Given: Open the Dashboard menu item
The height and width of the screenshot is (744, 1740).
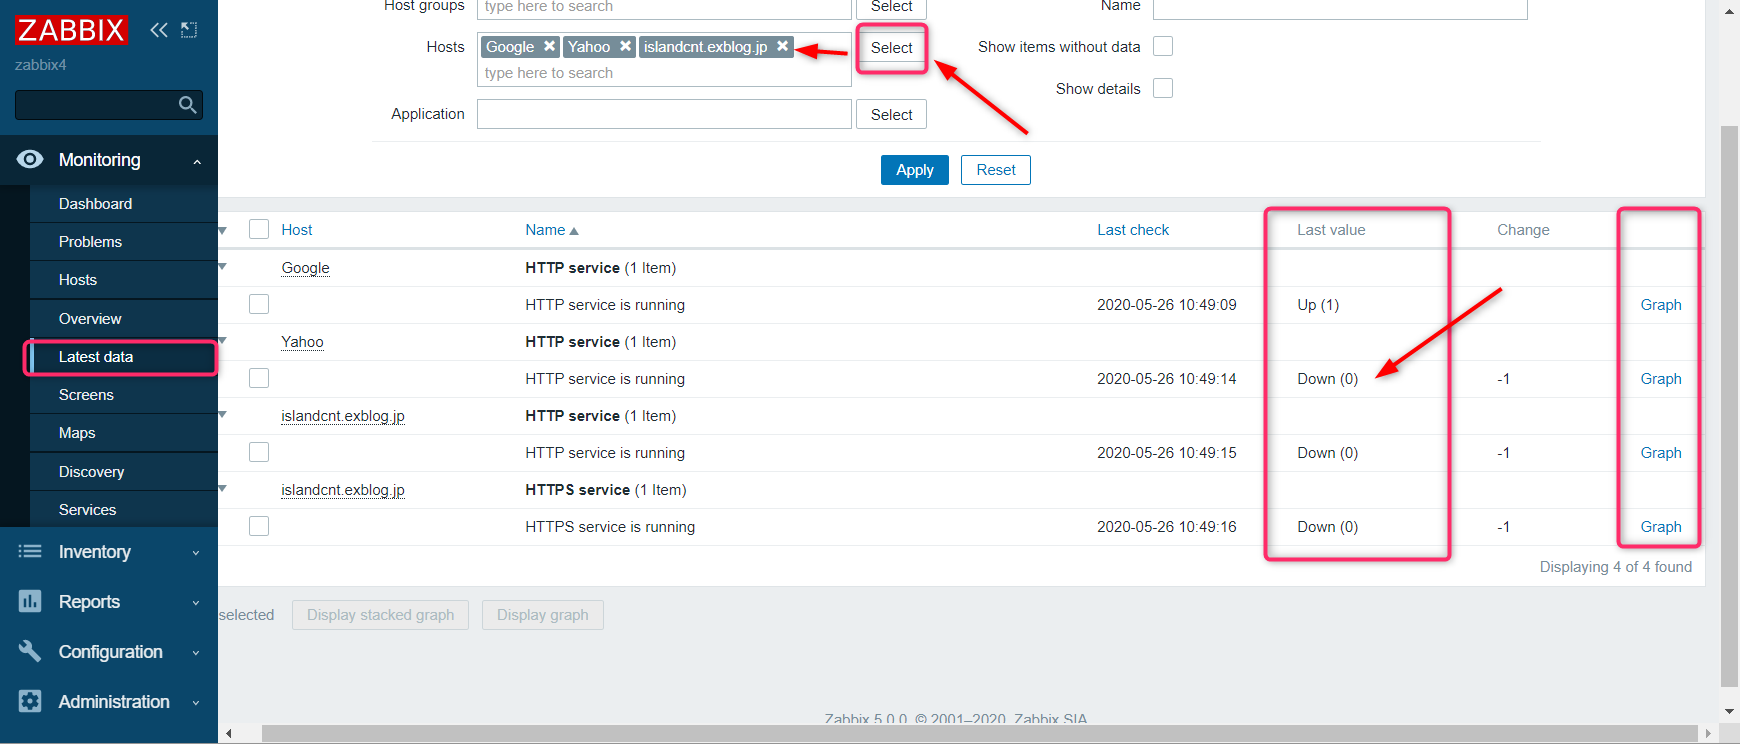Looking at the screenshot, I should tap(123, 203).
